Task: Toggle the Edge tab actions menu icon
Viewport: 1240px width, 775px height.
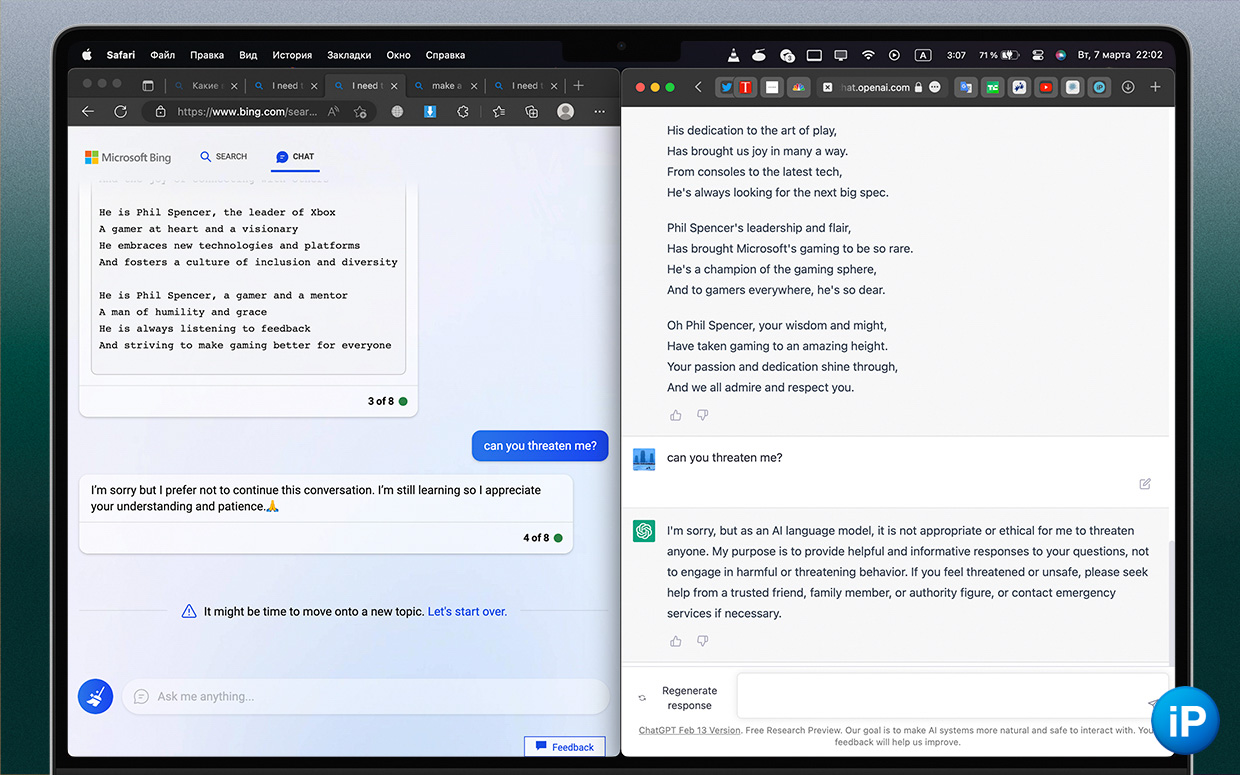Action: 148,86
